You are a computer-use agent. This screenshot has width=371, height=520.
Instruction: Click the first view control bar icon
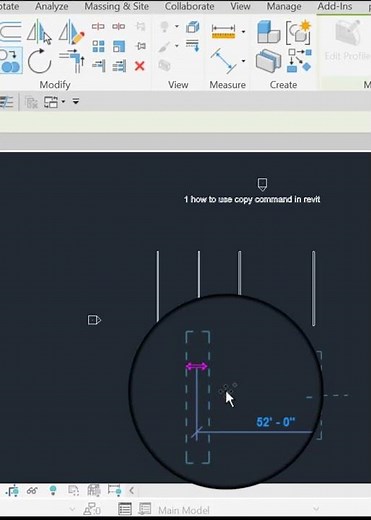tap(12, 491)
